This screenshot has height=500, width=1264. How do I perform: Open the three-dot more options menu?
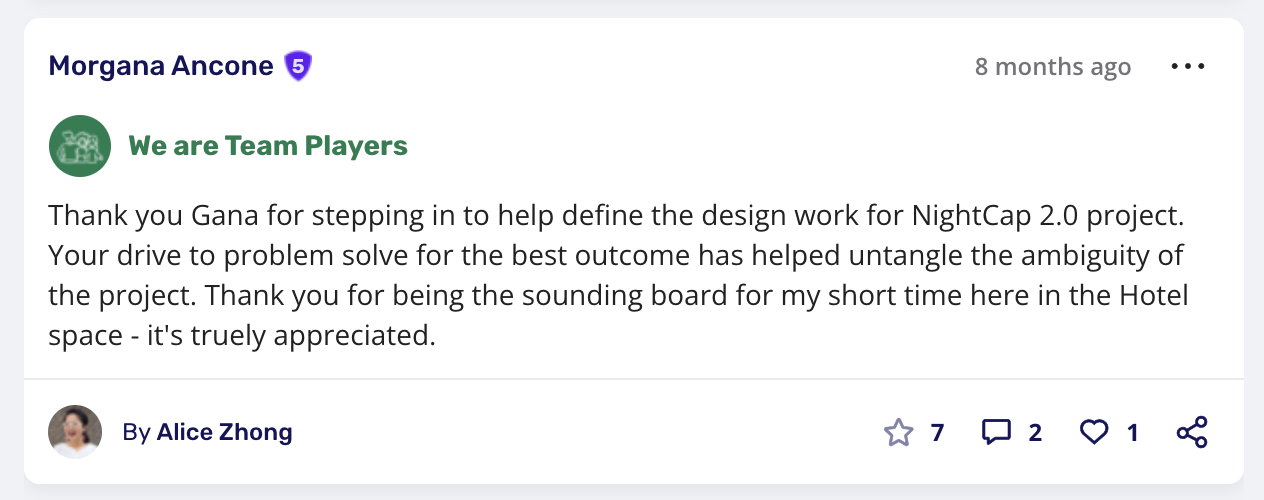(1188, 67)
